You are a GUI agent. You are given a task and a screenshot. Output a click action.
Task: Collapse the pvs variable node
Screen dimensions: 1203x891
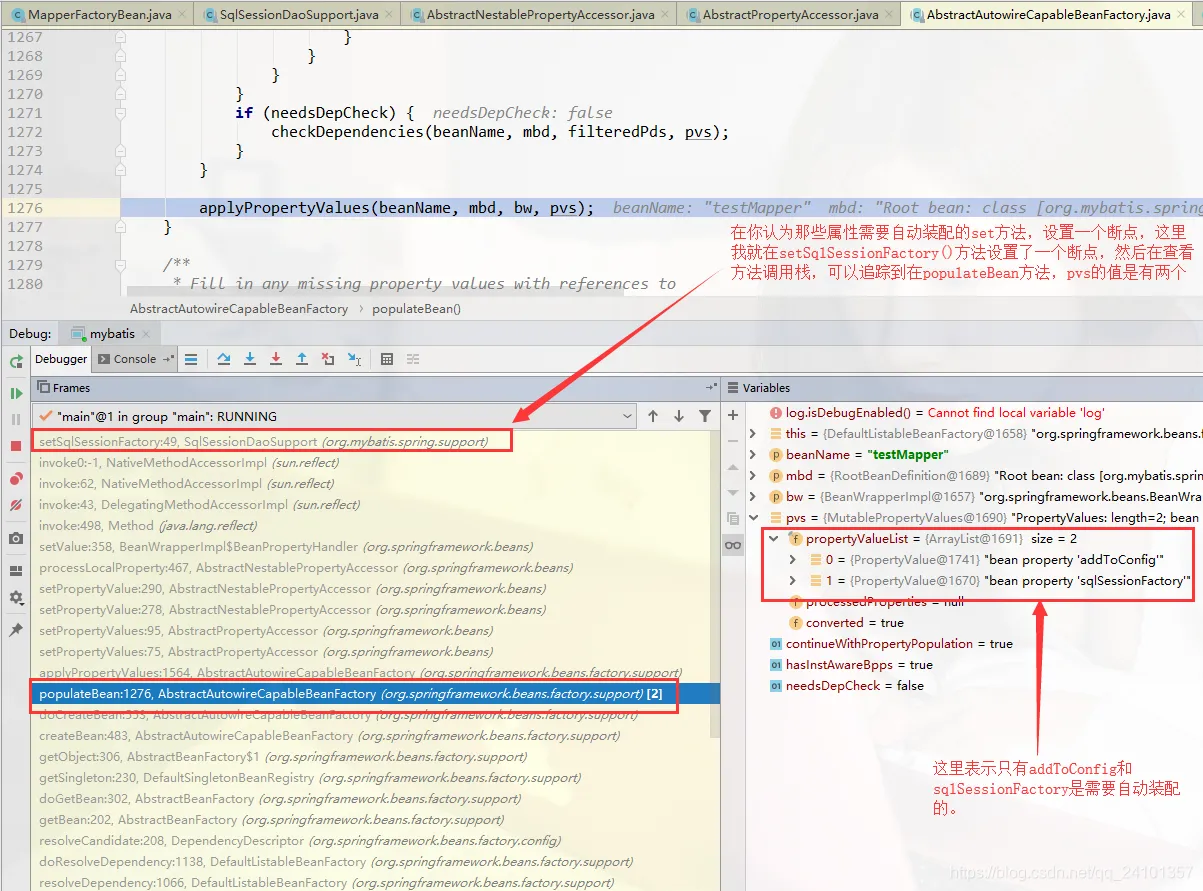753,518
